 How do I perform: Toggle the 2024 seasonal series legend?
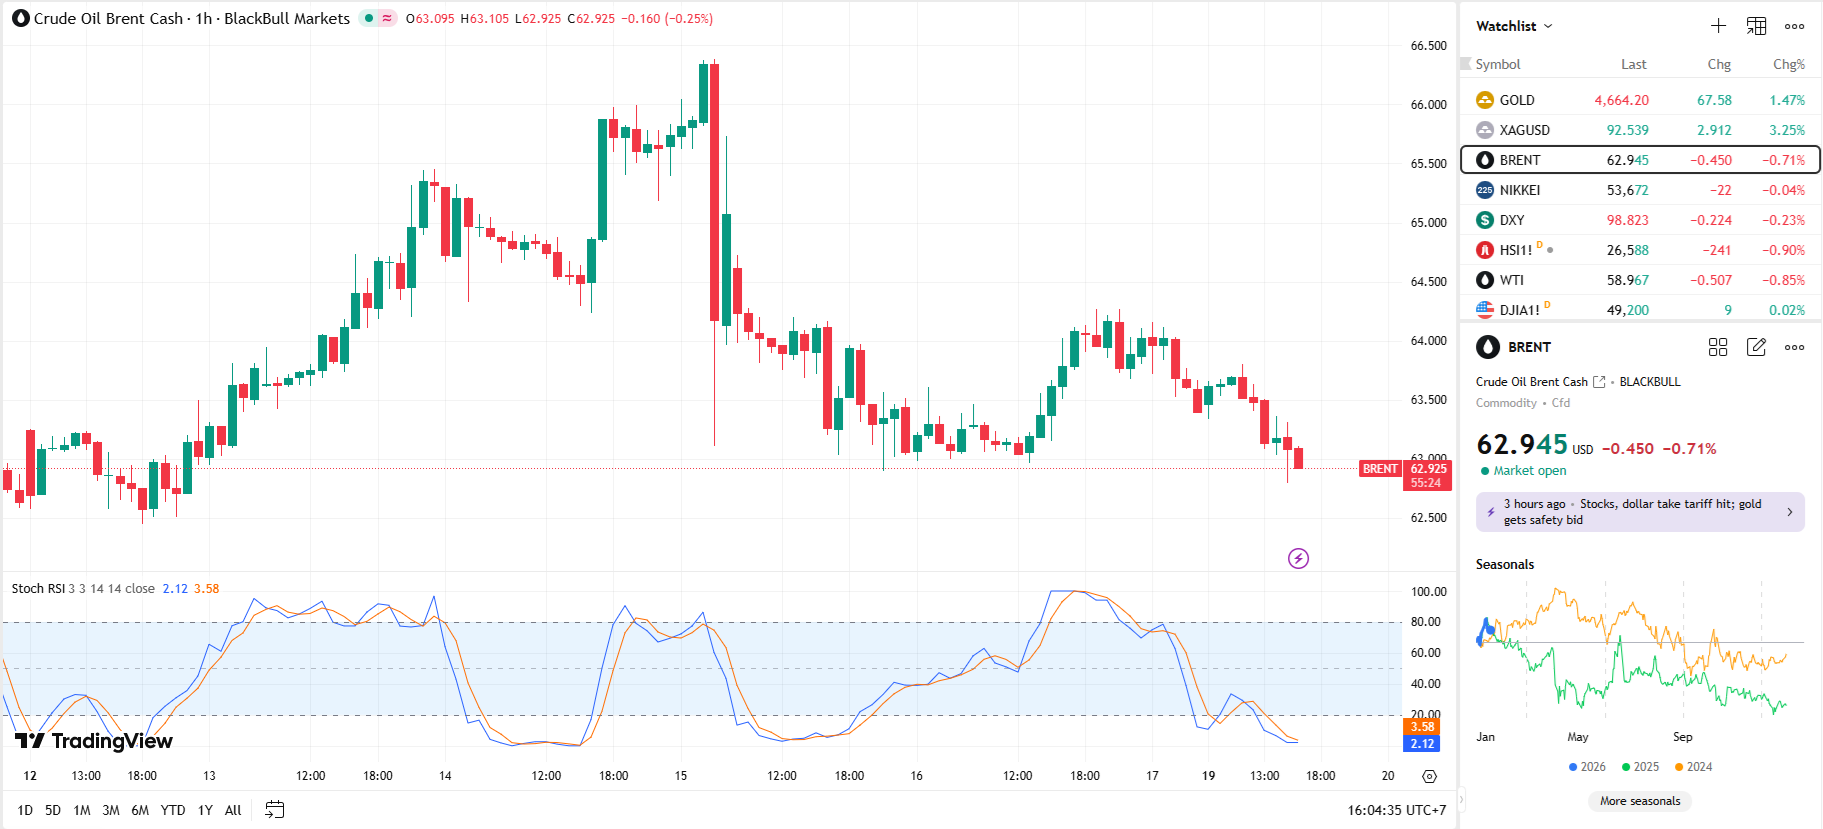pos(1693,767)
